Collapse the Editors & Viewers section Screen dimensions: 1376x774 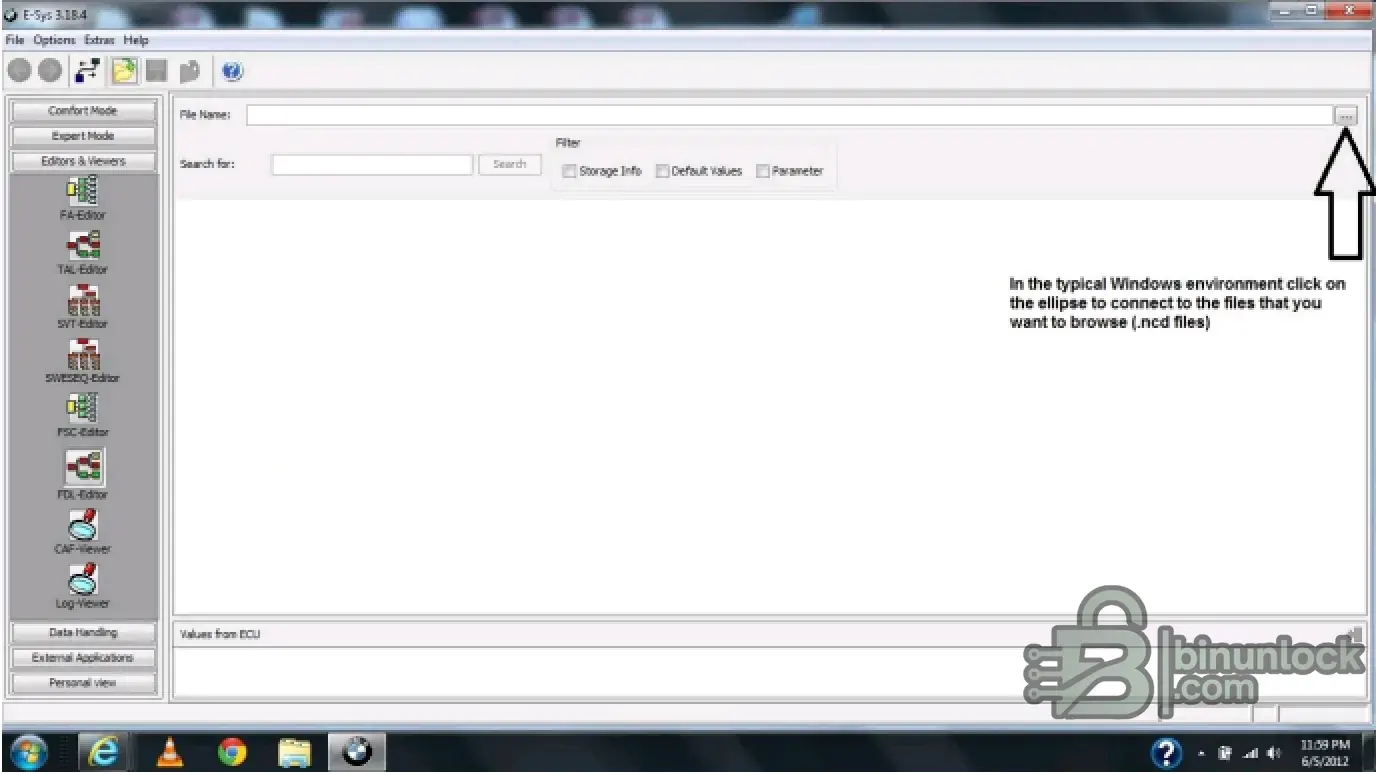pos(83,161)
